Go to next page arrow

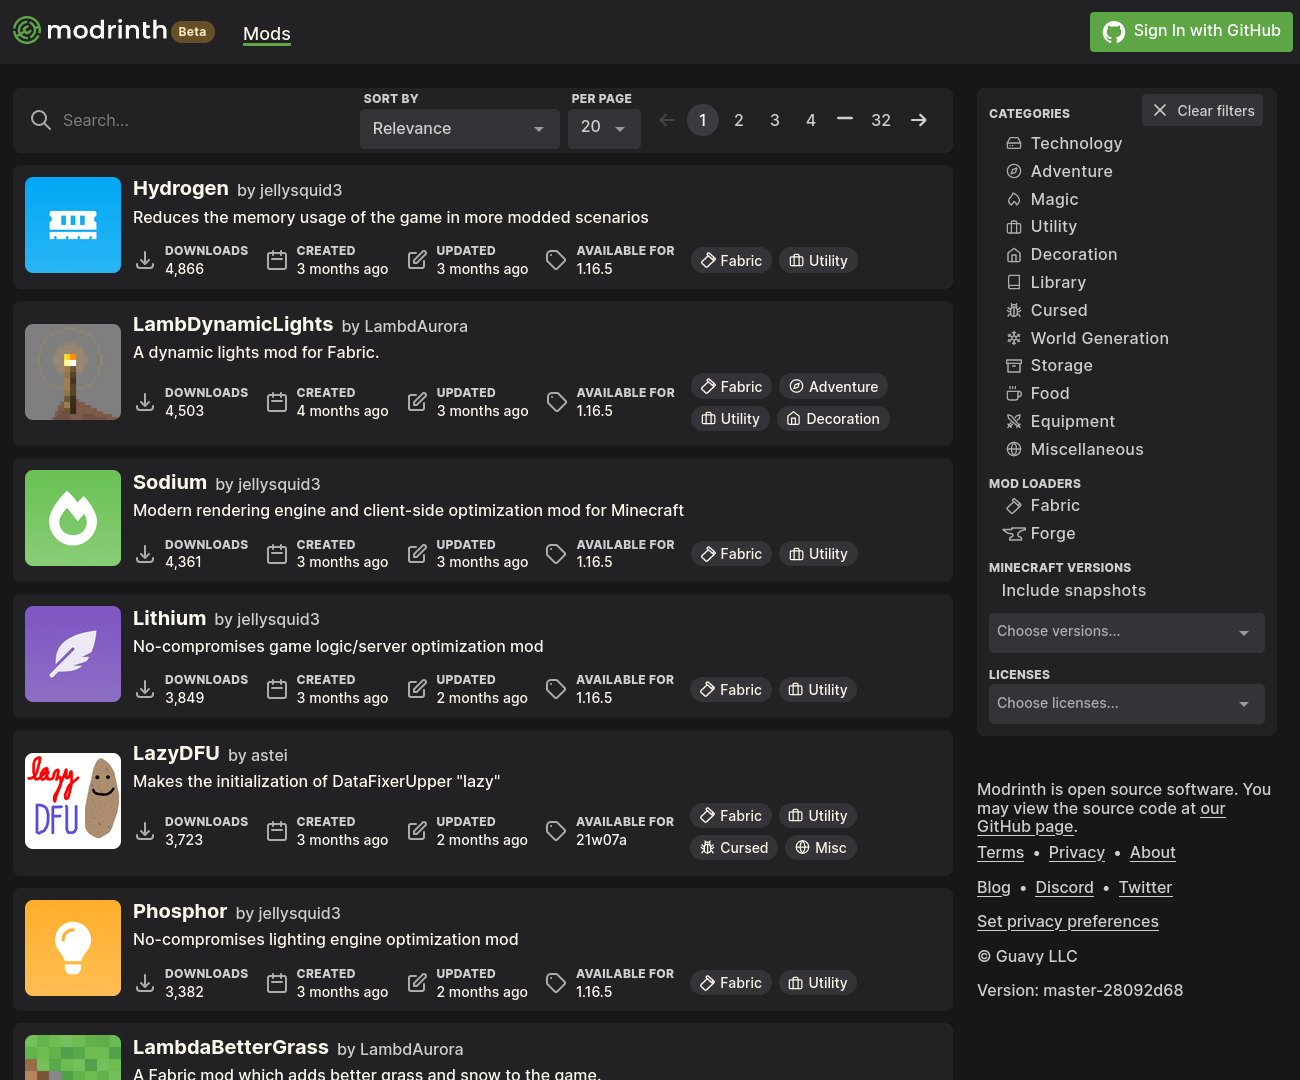pos(919,120)
